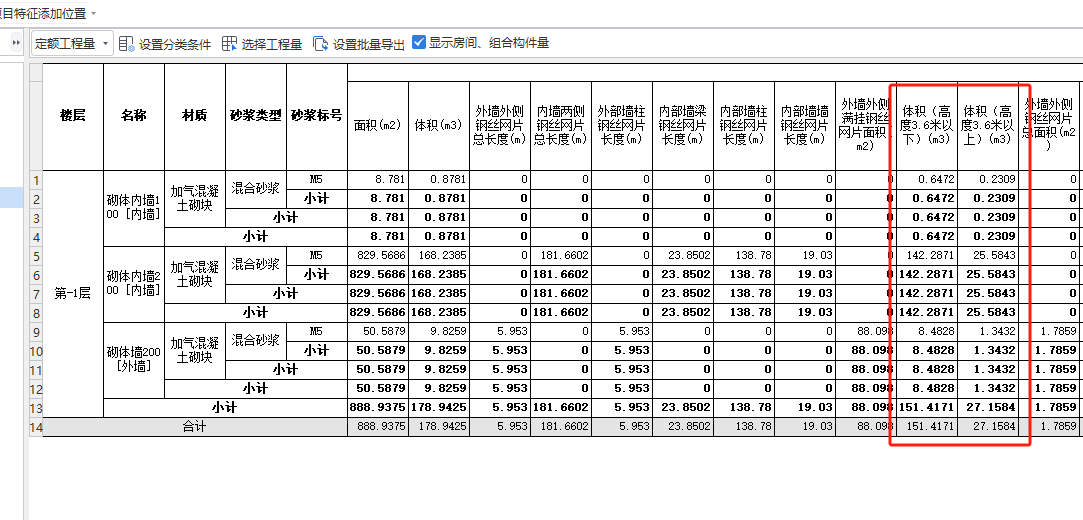Click area value 829.5686 in row 5
Viewport: 1083px width, 520px height.
[x=378, y=256]
